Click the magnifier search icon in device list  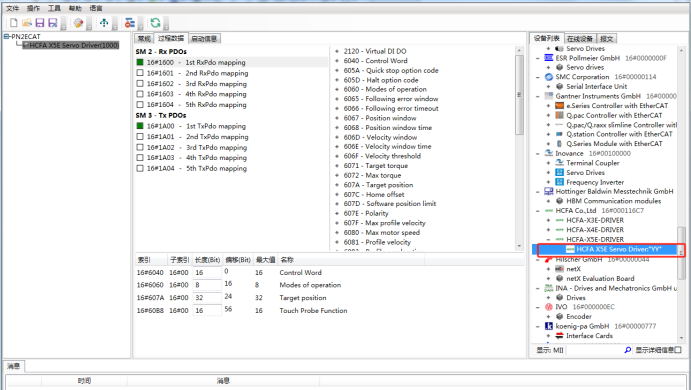point(628,350)
